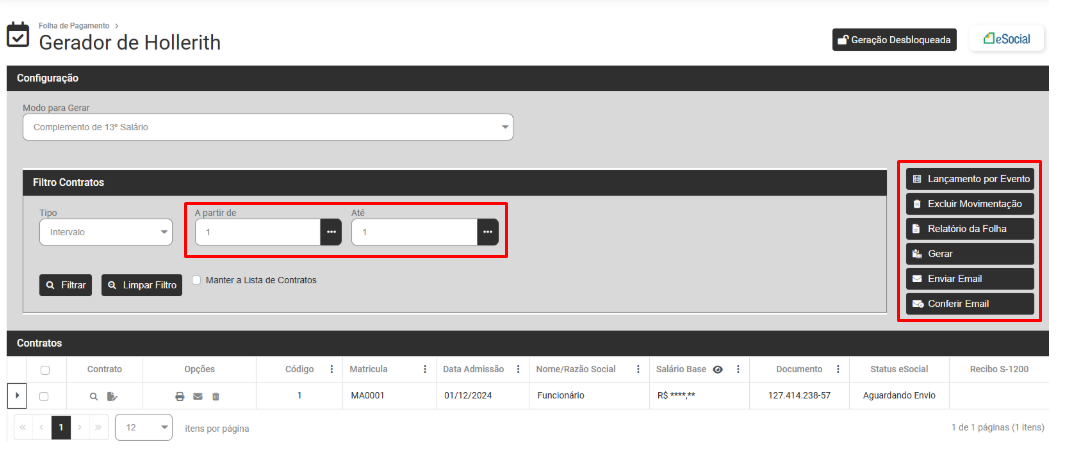The width and height of the screenshot is (1065, 455).
Task: Open the Matricula column menu
Action: (x=425, y=369)
